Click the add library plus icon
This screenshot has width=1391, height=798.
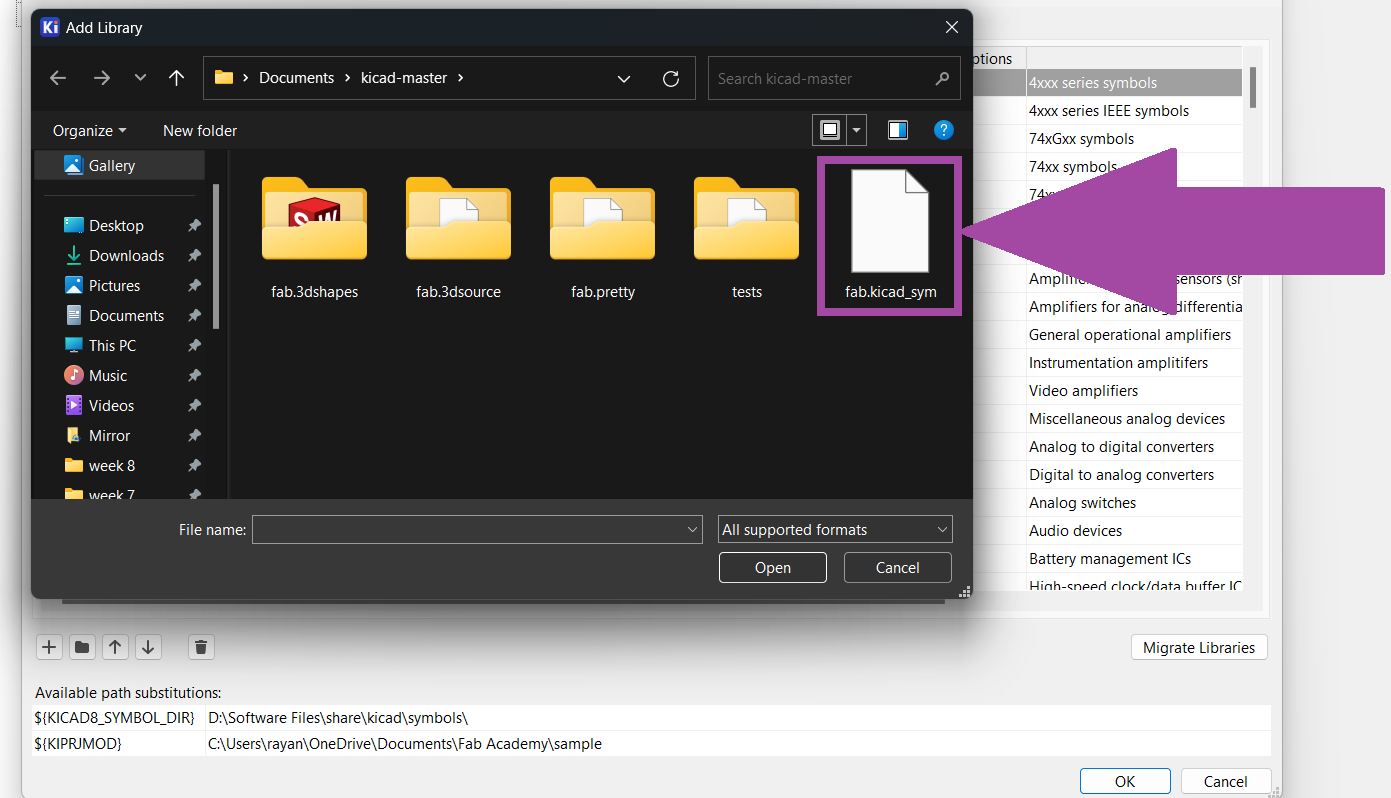48,647
